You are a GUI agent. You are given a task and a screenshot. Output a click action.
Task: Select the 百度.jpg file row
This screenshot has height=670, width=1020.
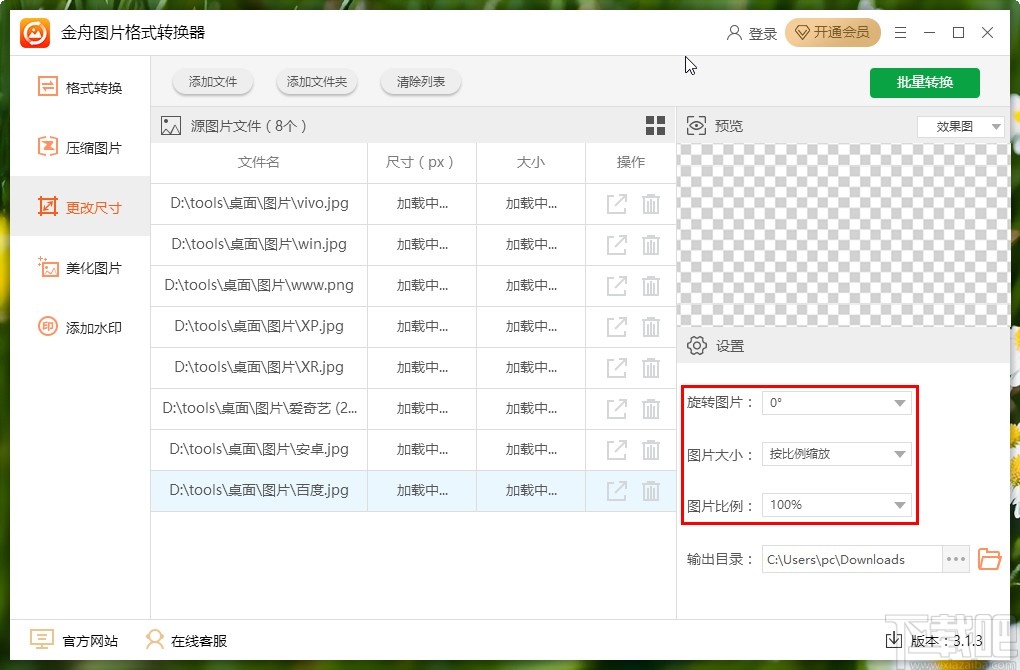point(258,490)
